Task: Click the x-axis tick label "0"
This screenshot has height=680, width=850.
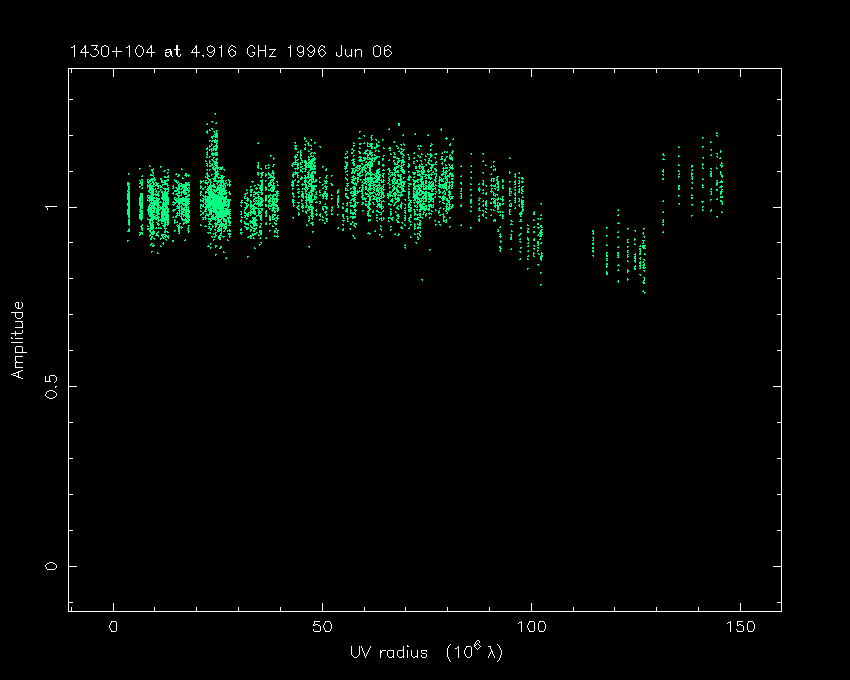Action: 114,628
